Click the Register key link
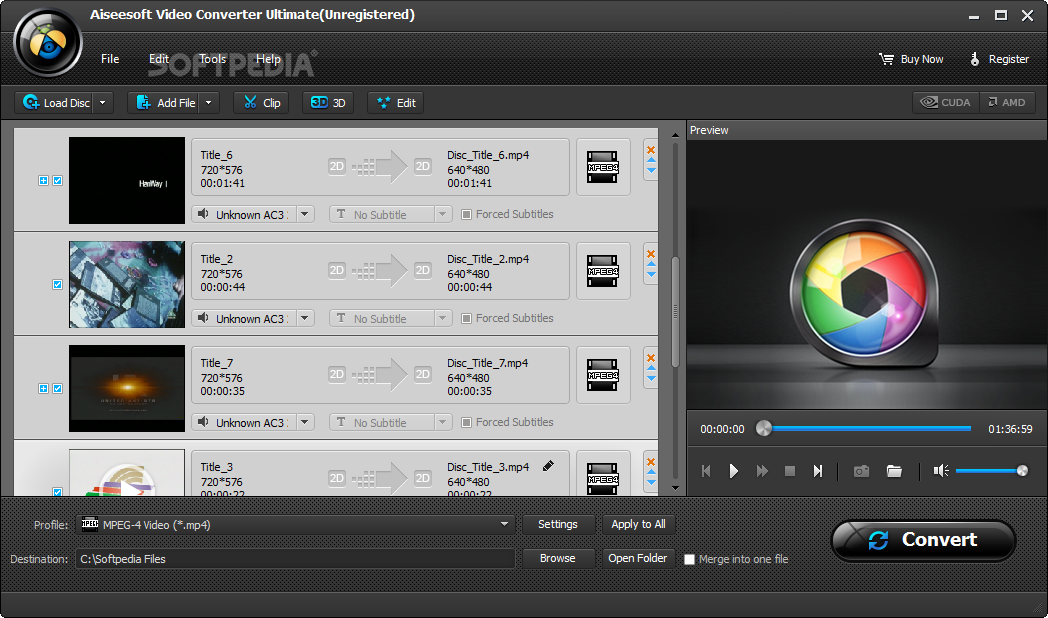The height and width of the screenshot is (618, 1048). pos(999,59)
